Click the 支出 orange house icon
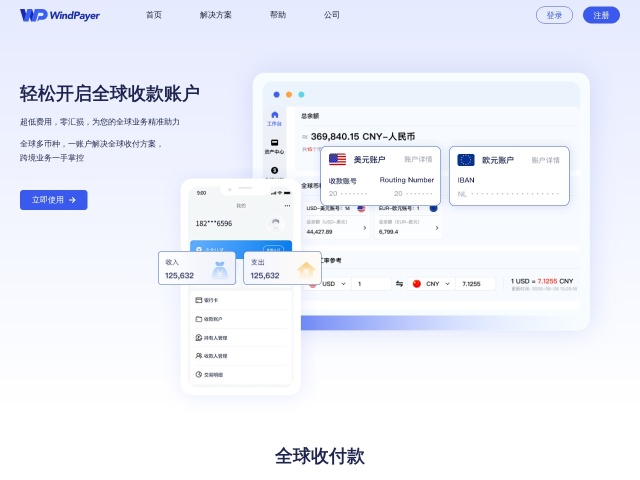This screenshot has width=640, height=480. point(306,271)
